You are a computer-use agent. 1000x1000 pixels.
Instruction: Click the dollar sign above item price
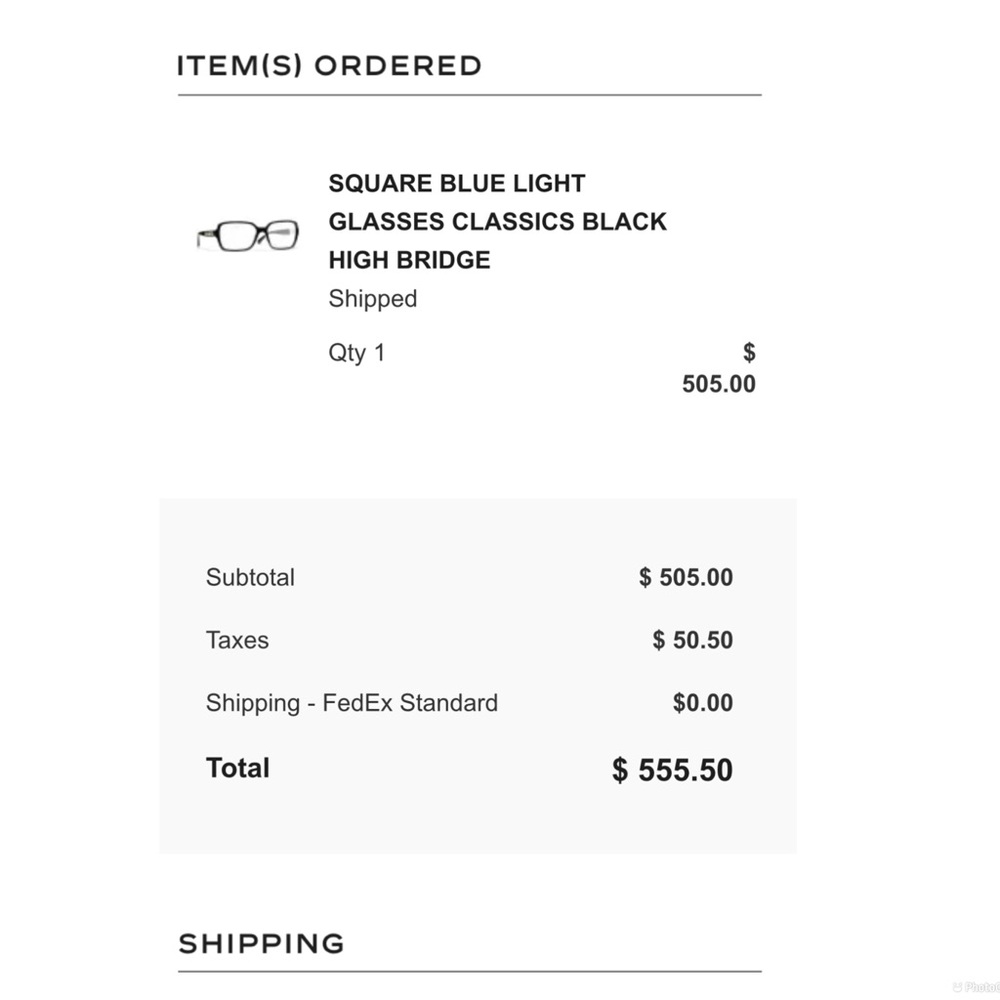[x=749, y=352]
